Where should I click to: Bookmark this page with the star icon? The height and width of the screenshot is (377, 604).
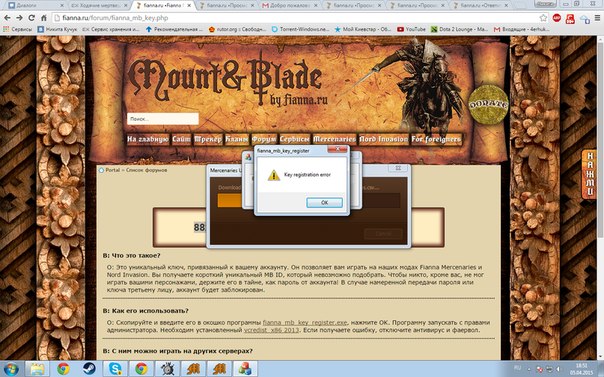(x=543, y=18)
